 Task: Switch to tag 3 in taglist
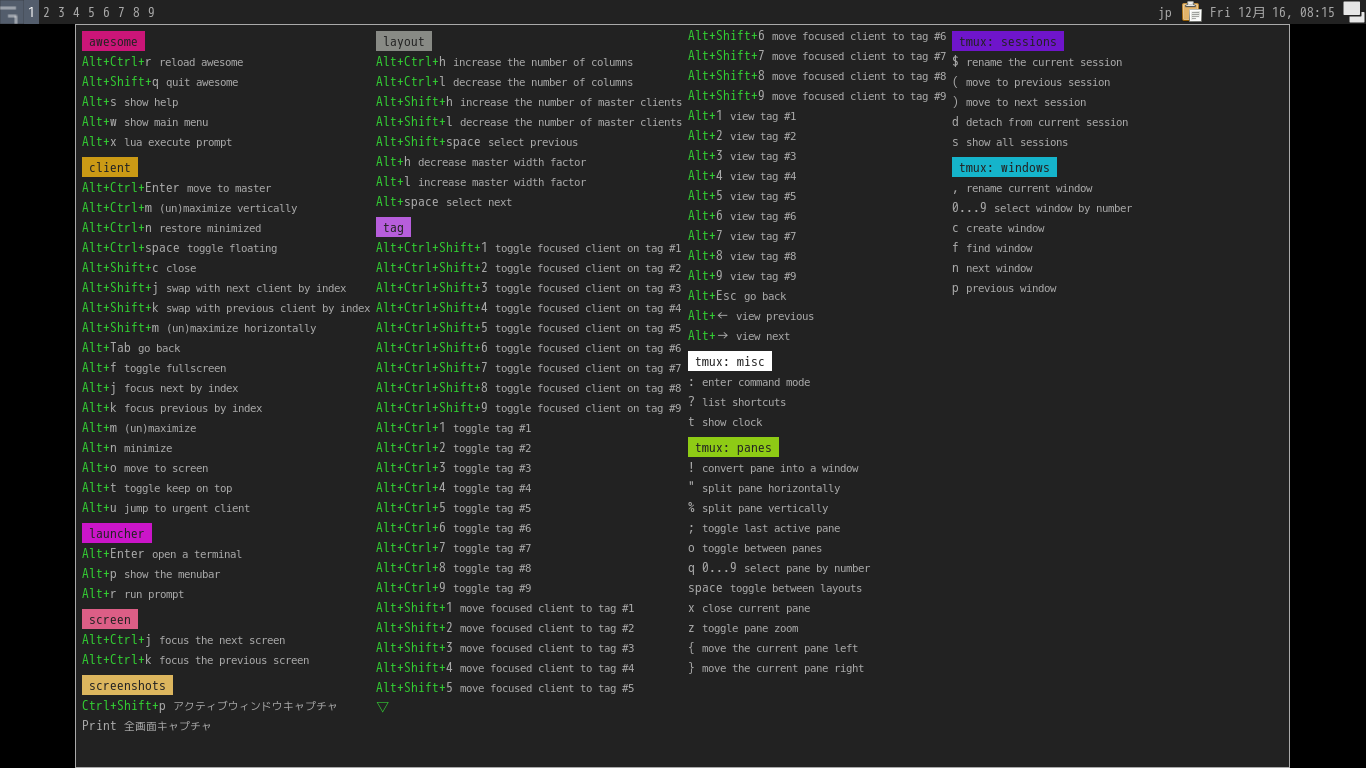click(x=61, y=12)
